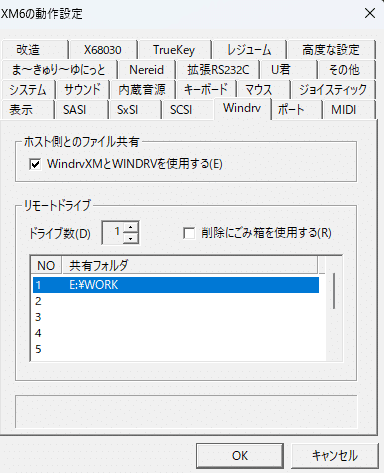This screenshot has width=384, height=473.
Task: Select the サウンド tab
Action: pos(82,90)
